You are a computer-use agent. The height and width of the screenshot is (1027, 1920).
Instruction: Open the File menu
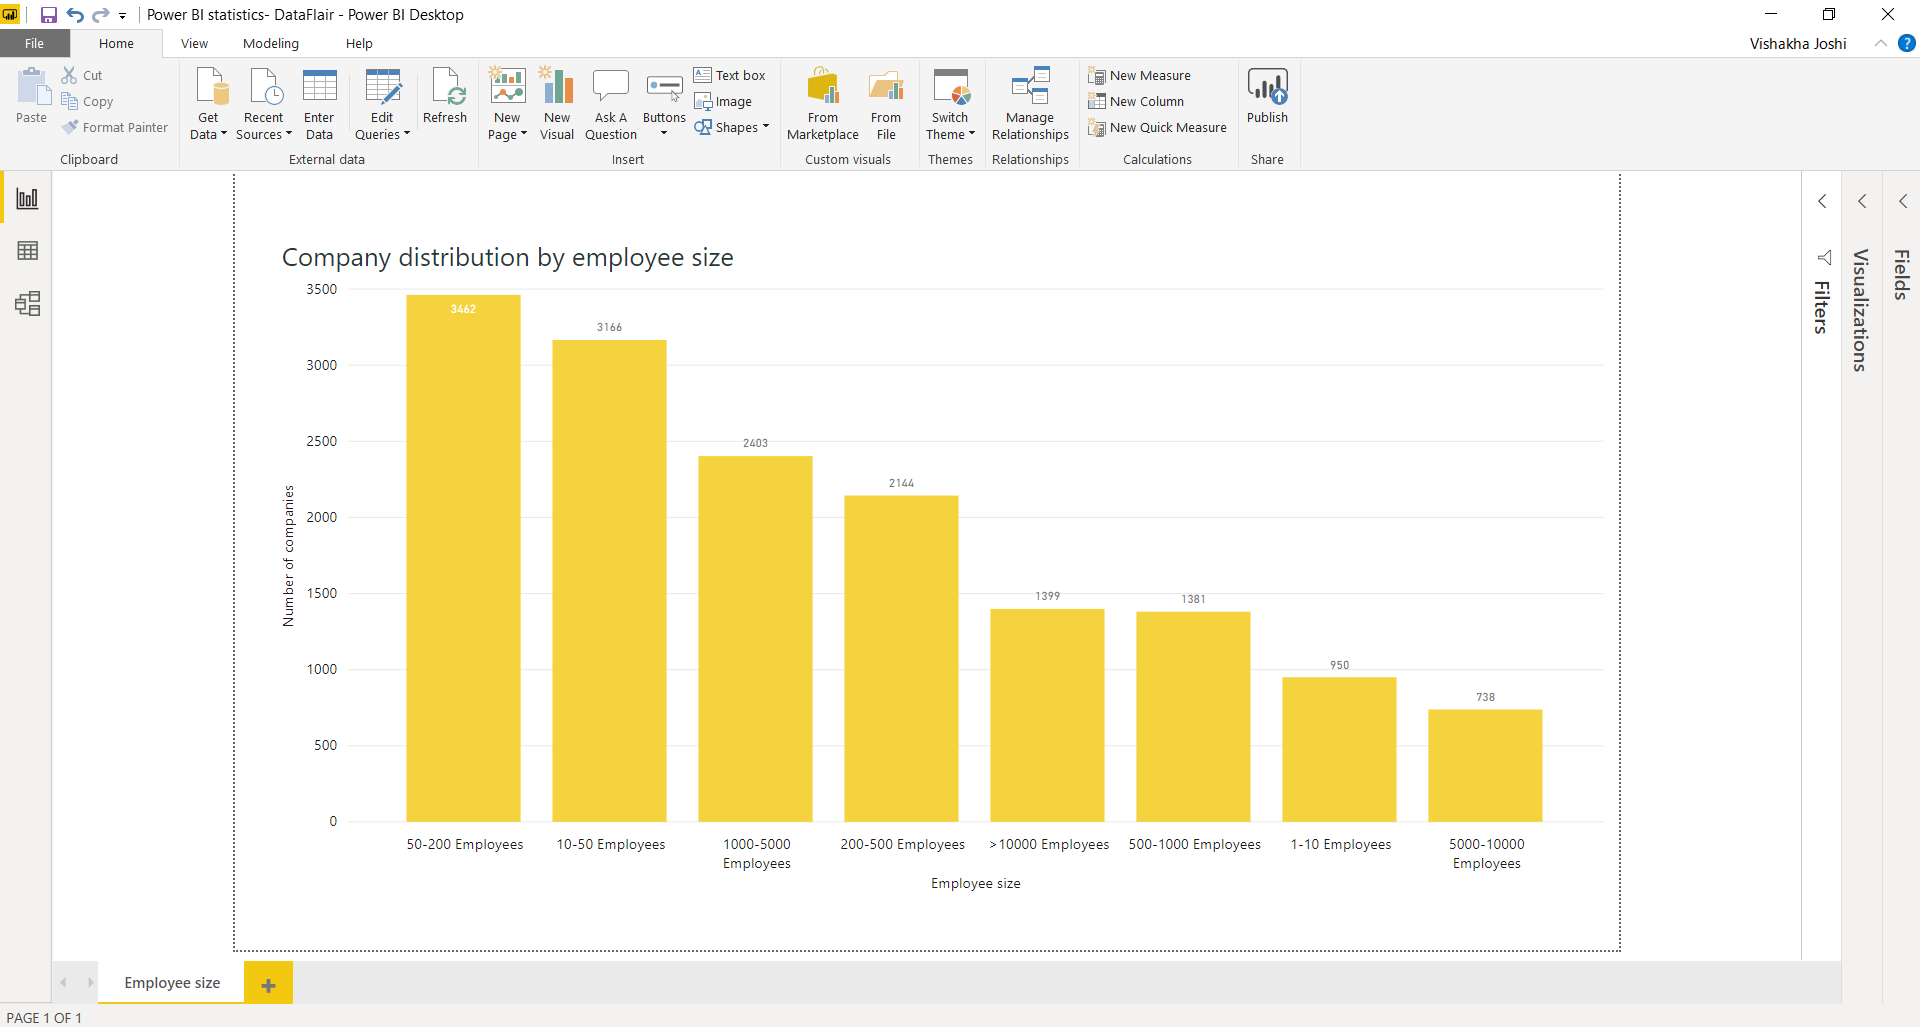click(x=35, y=44)
